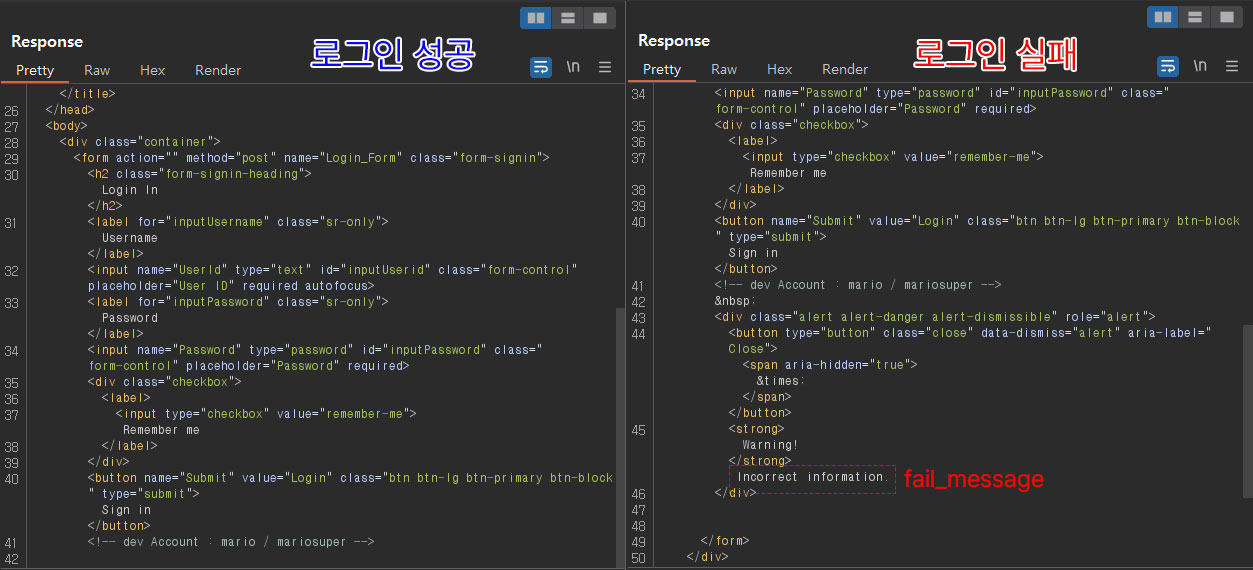Click the label for="inputPassword" line
The width and height of the screenshot is (1253, 570).
(238, 302)
